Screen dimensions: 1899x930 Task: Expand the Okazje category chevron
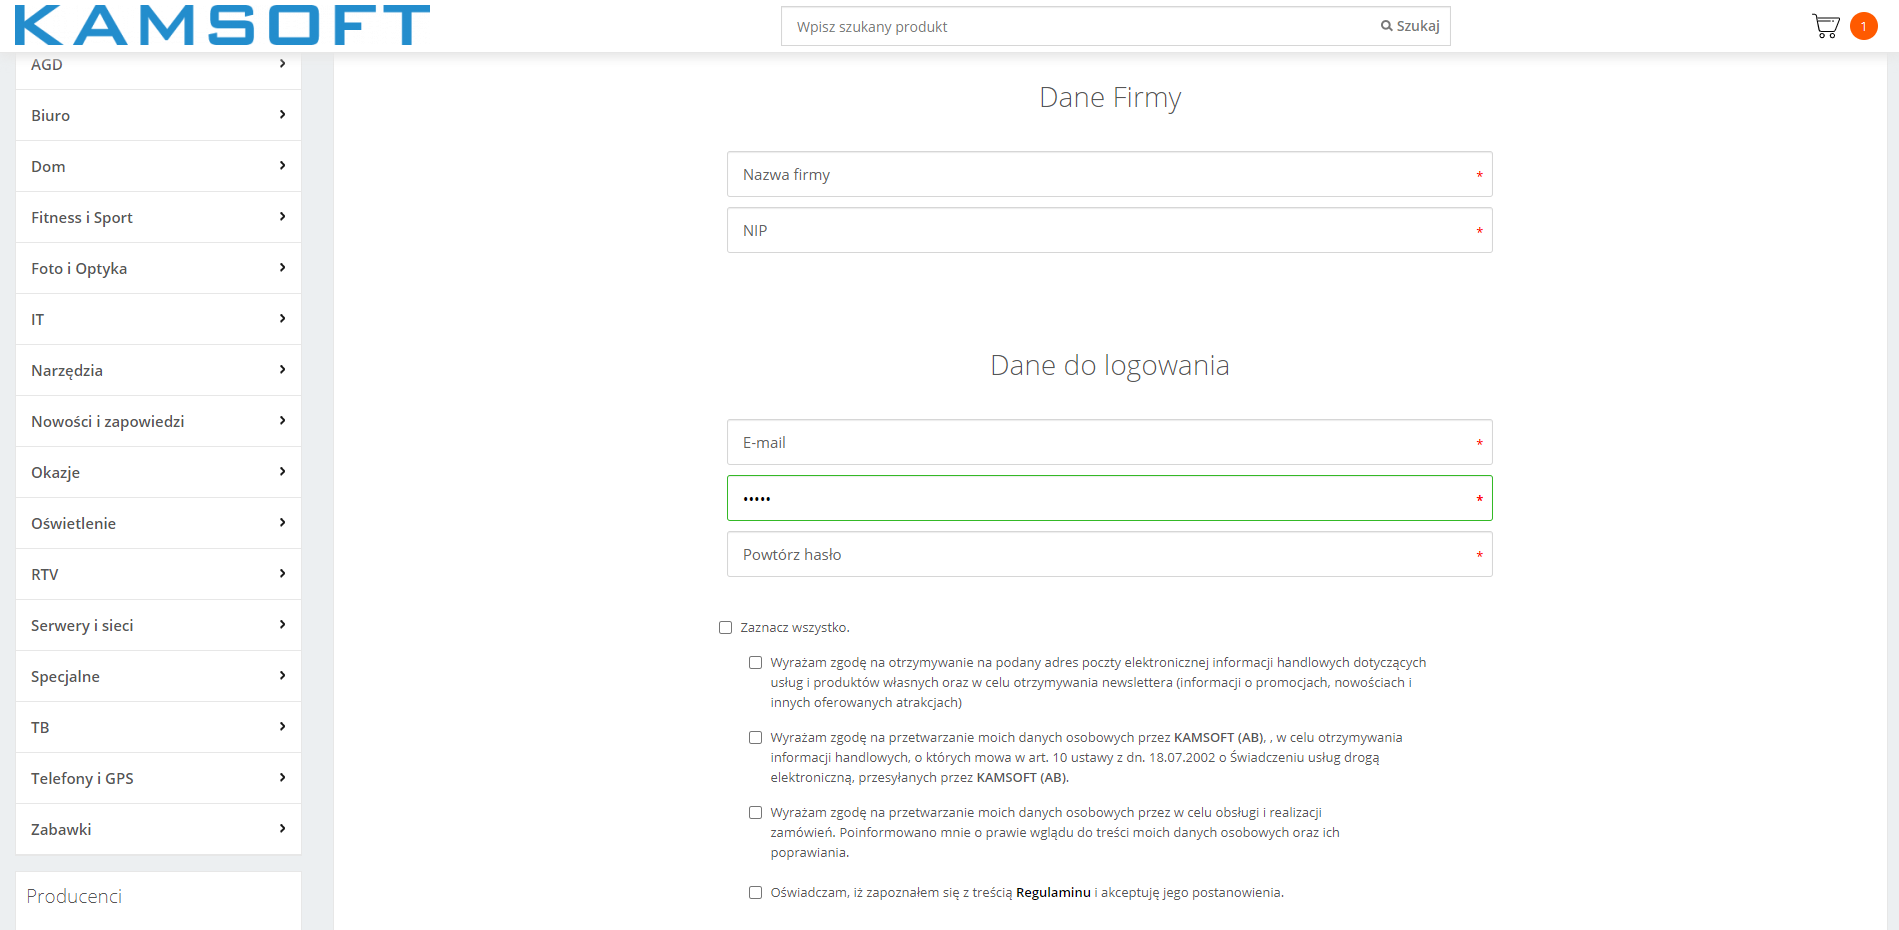(283, 472)
